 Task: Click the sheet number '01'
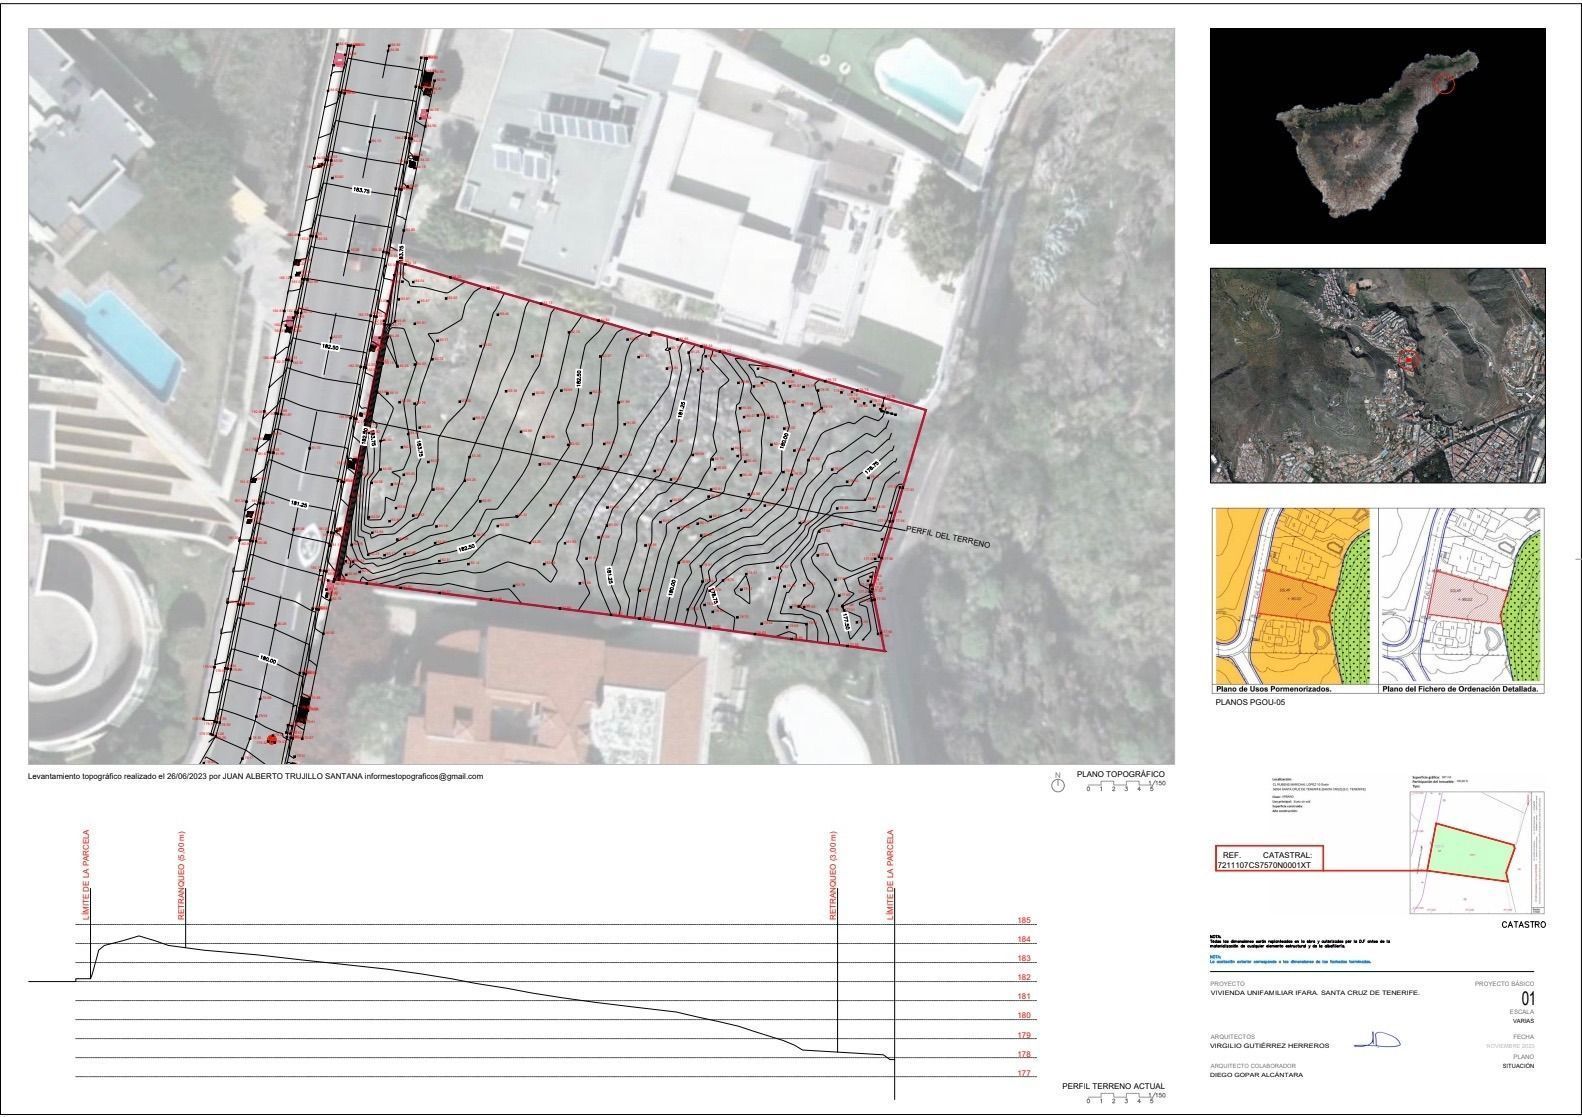pos(1527,999)
